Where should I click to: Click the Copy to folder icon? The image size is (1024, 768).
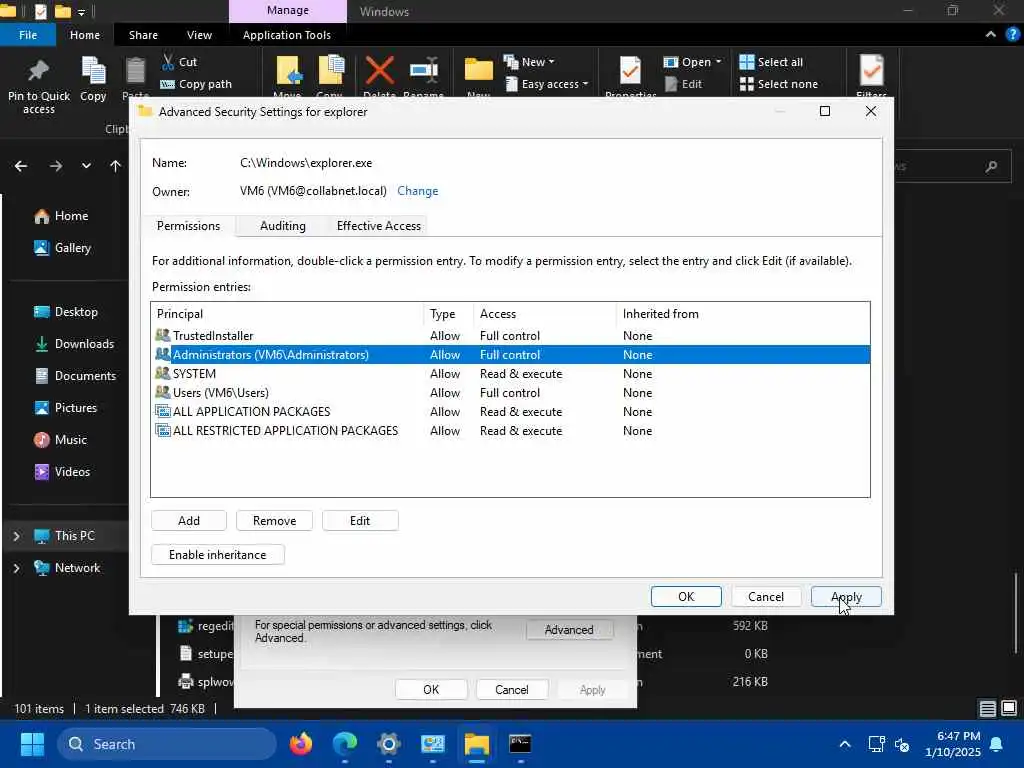[x=331, y=71]
